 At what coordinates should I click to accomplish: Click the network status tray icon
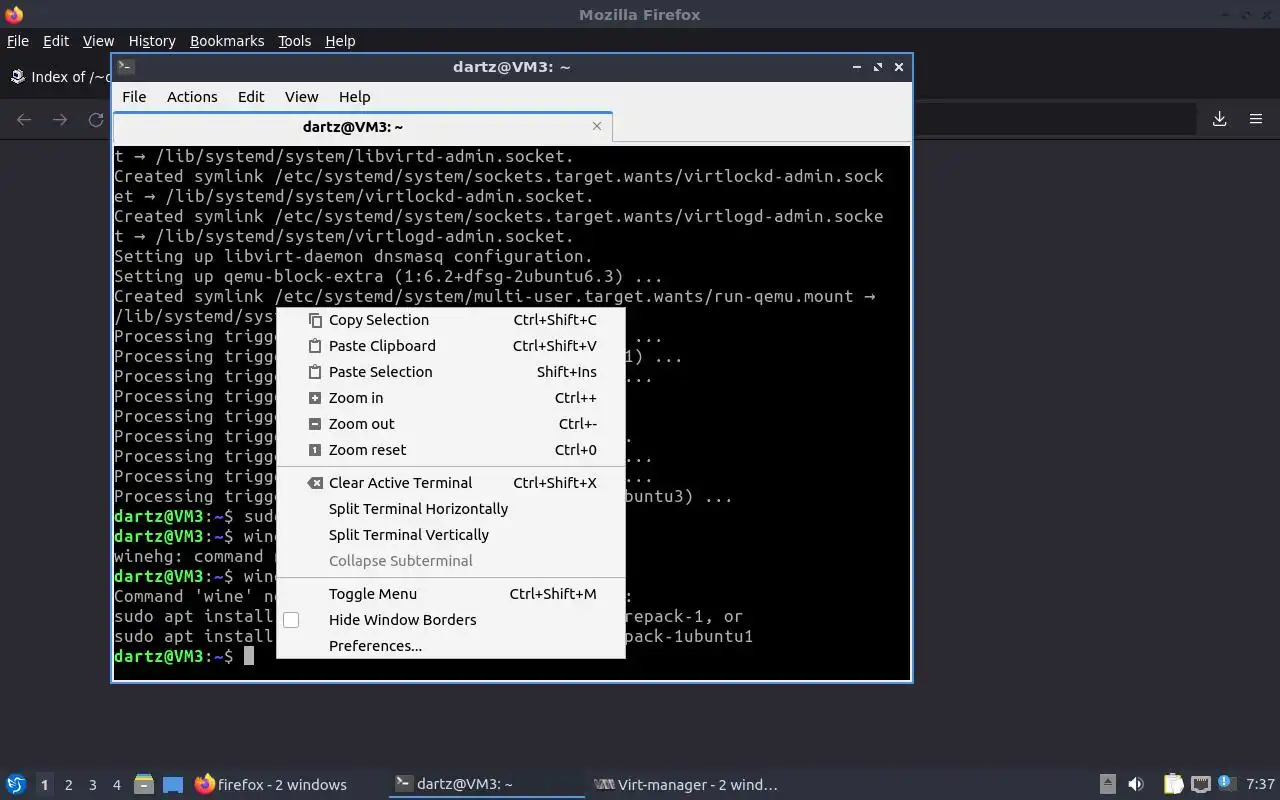(1201, 785)
